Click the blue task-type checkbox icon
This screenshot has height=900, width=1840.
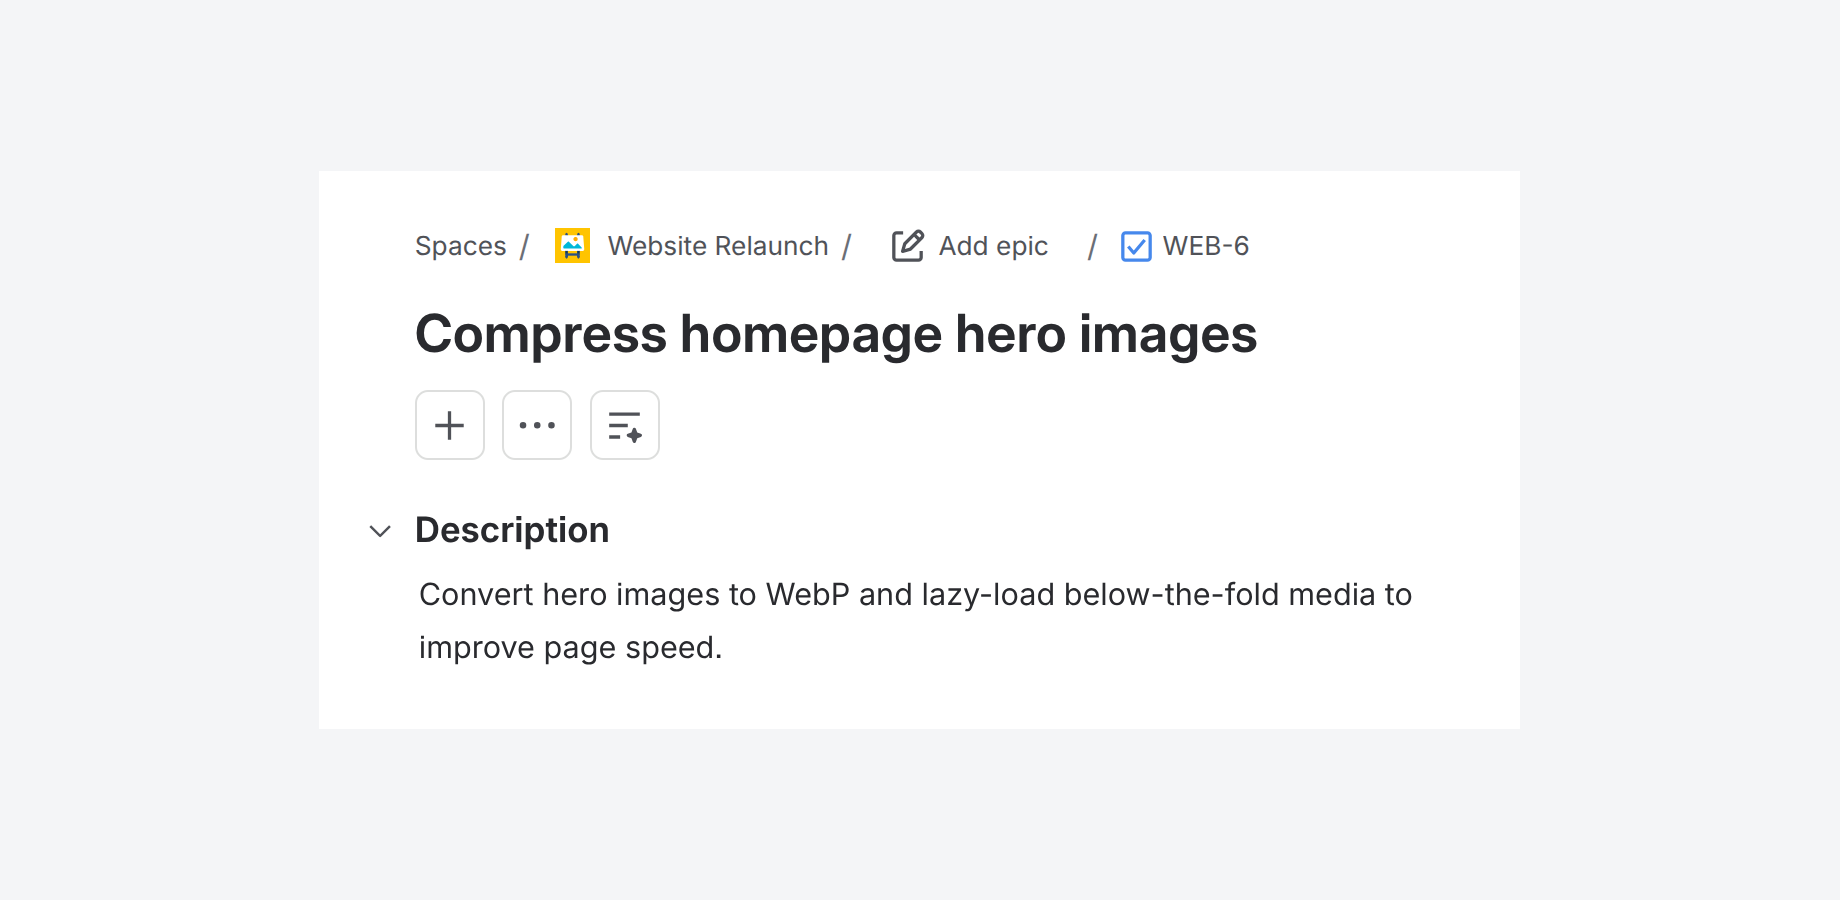click(1136, 246)
